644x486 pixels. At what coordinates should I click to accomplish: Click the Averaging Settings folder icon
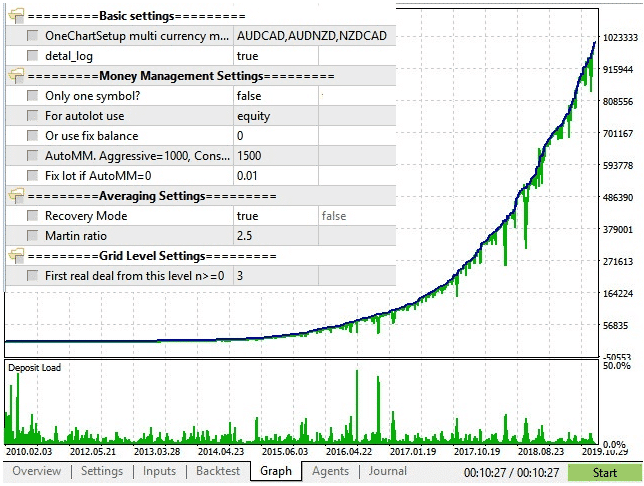click(16, 196)
